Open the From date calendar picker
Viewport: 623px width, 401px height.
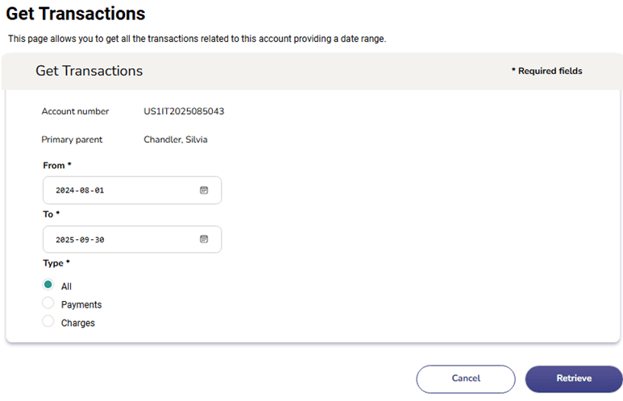click(x=203, y=190)
